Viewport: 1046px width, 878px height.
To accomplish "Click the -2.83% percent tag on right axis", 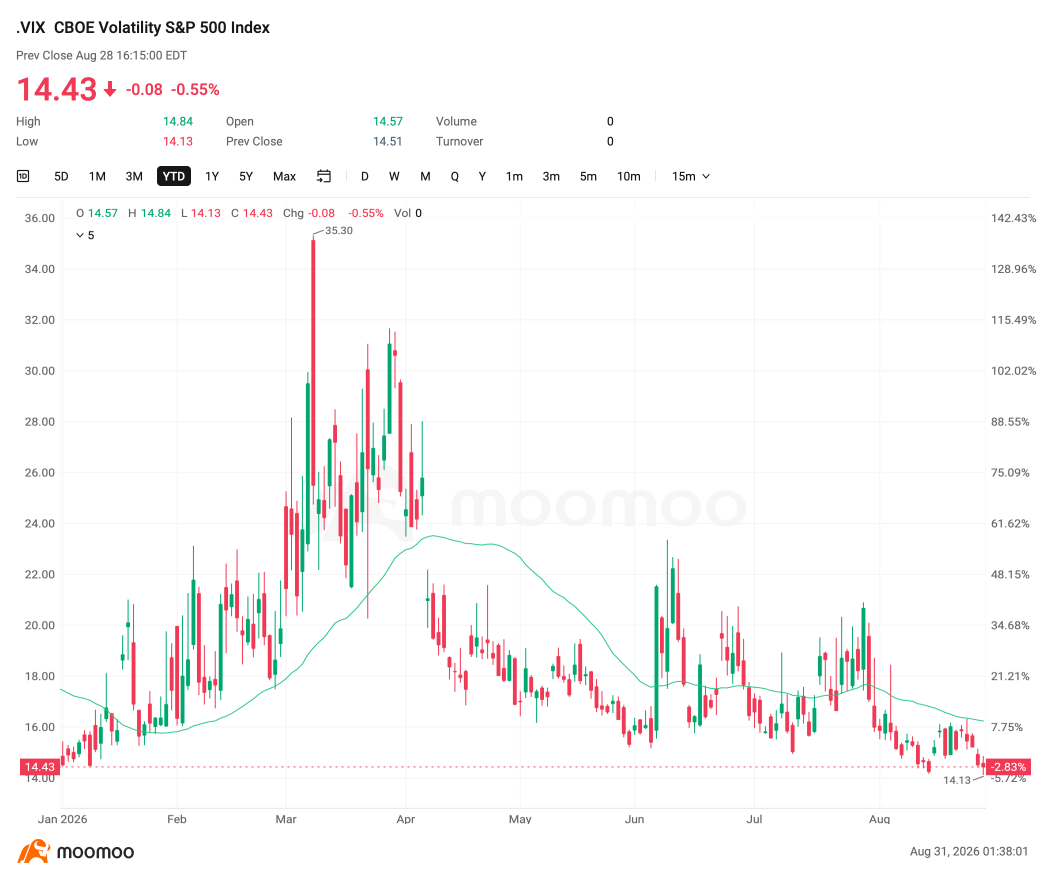I will [1008, 767].
